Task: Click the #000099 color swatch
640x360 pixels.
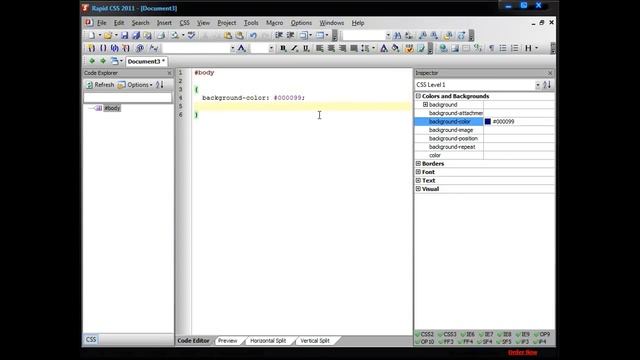Action: click(487, 122)
